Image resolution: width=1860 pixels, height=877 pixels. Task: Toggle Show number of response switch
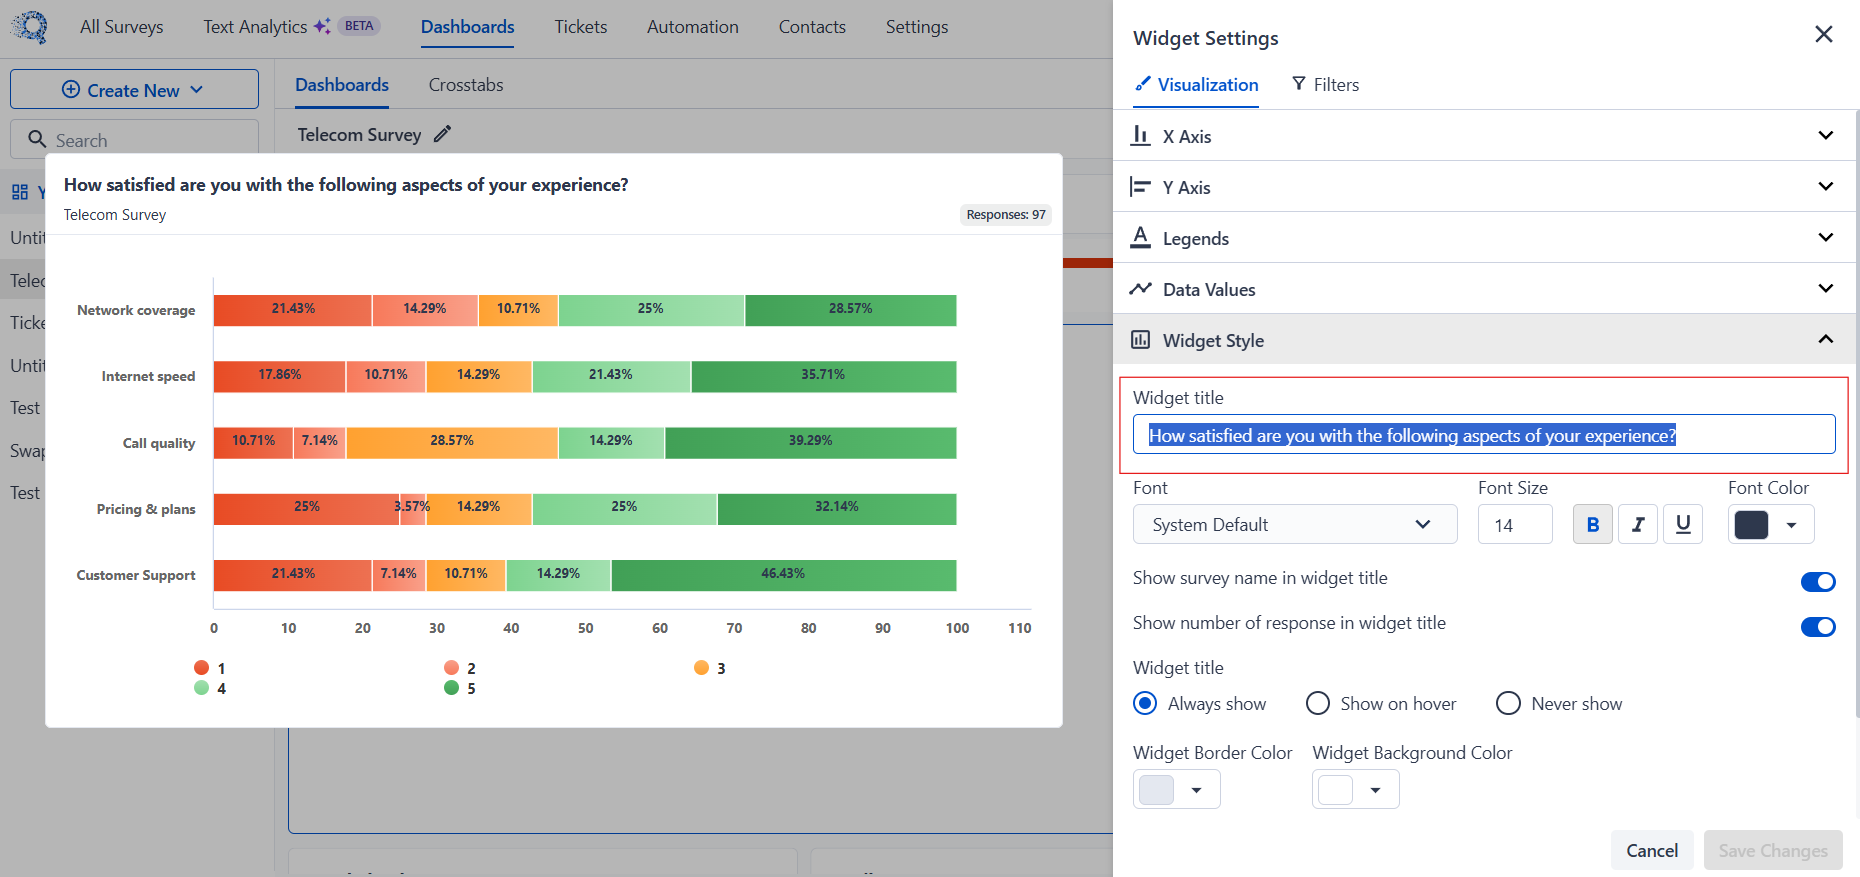pos(1818,627)
